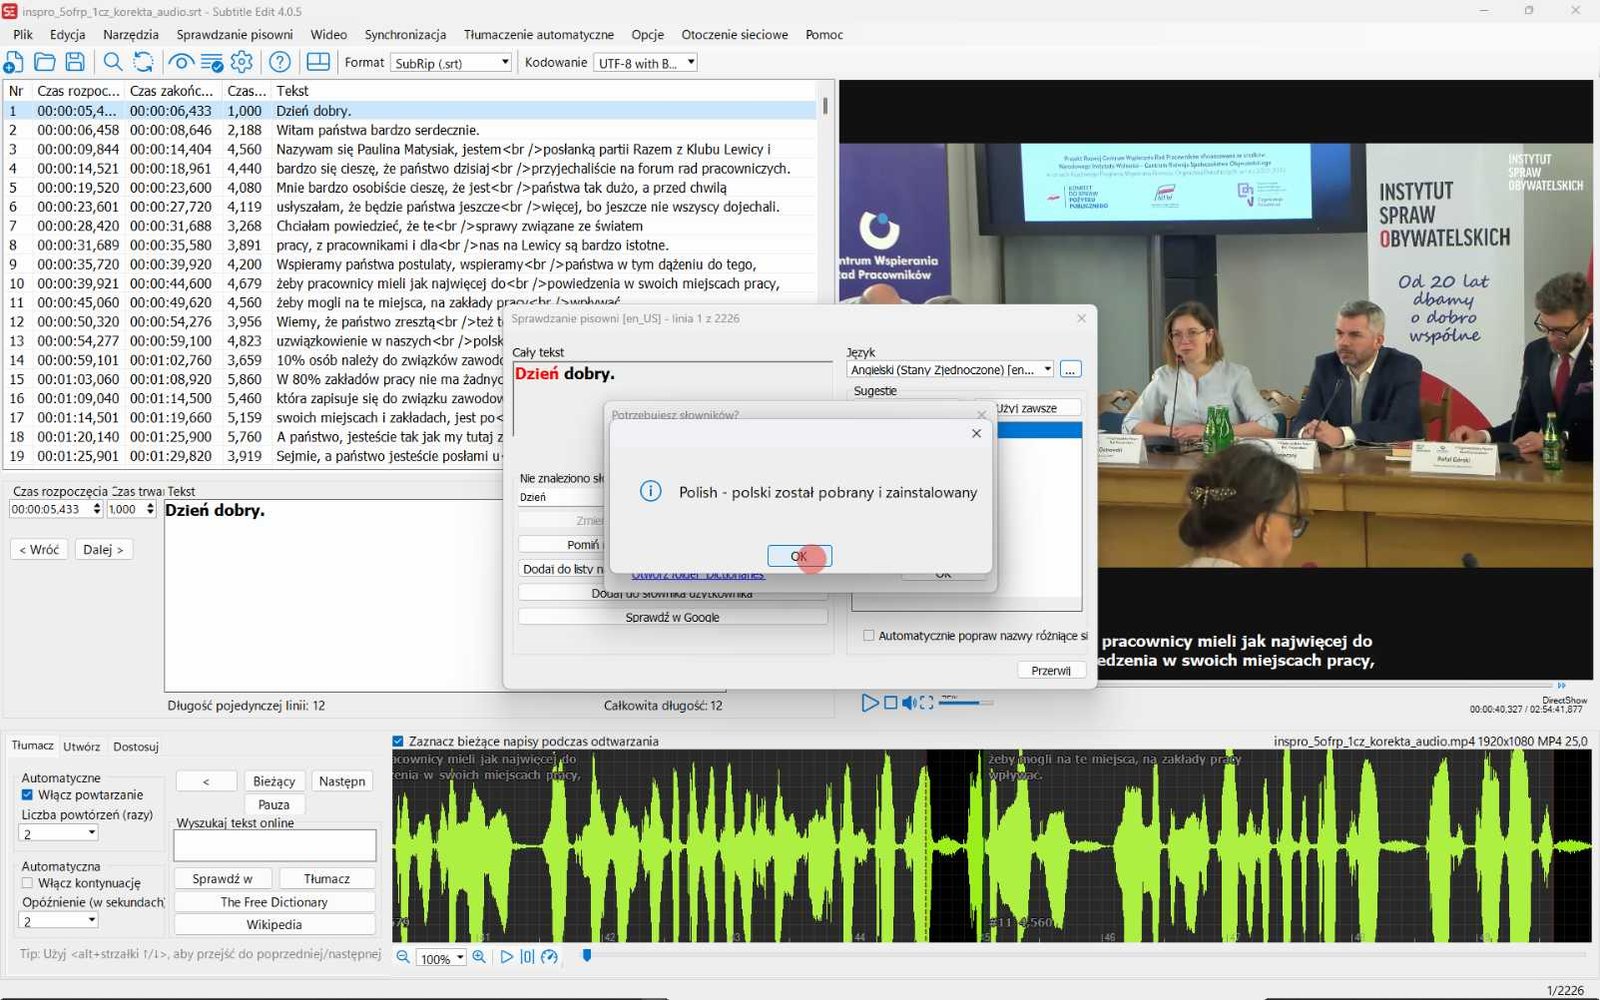1600x1000 pixels.
Task: Open the Format SubRip (.srt) dropdown
Action: [x=451, y=62]
